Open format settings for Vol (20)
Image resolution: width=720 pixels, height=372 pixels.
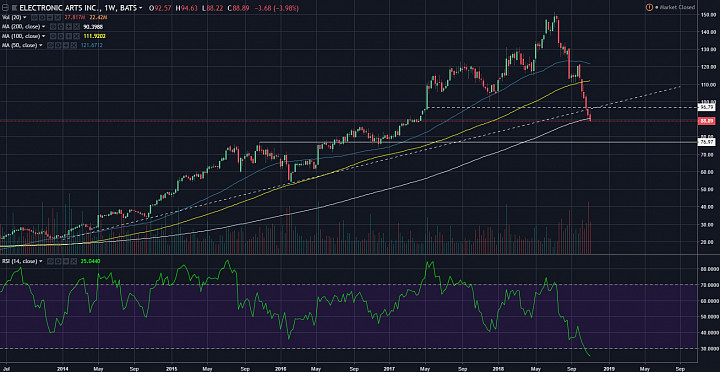42,17
